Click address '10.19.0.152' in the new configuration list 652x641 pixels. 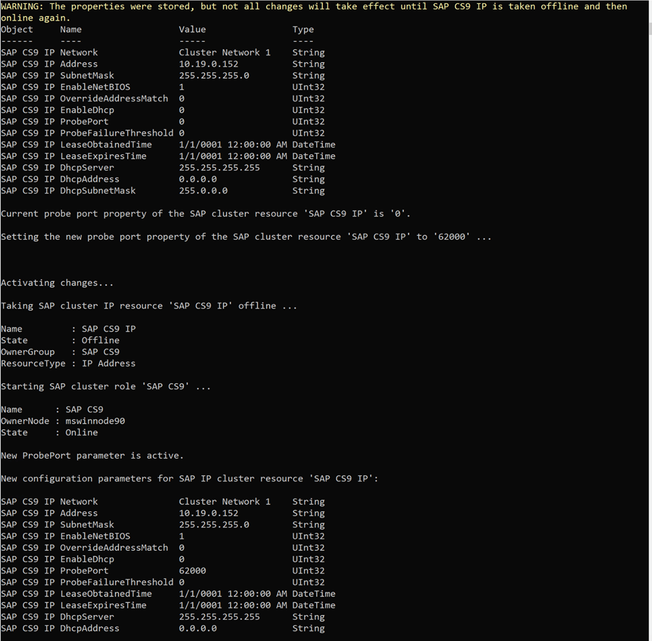coord(209,513)
